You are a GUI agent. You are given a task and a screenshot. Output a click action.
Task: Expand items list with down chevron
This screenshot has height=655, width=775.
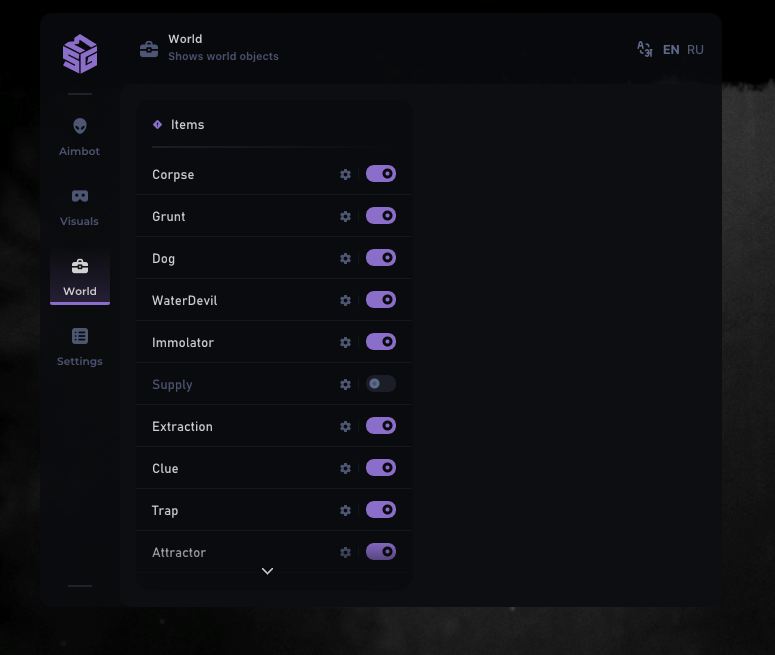(267, 571)
